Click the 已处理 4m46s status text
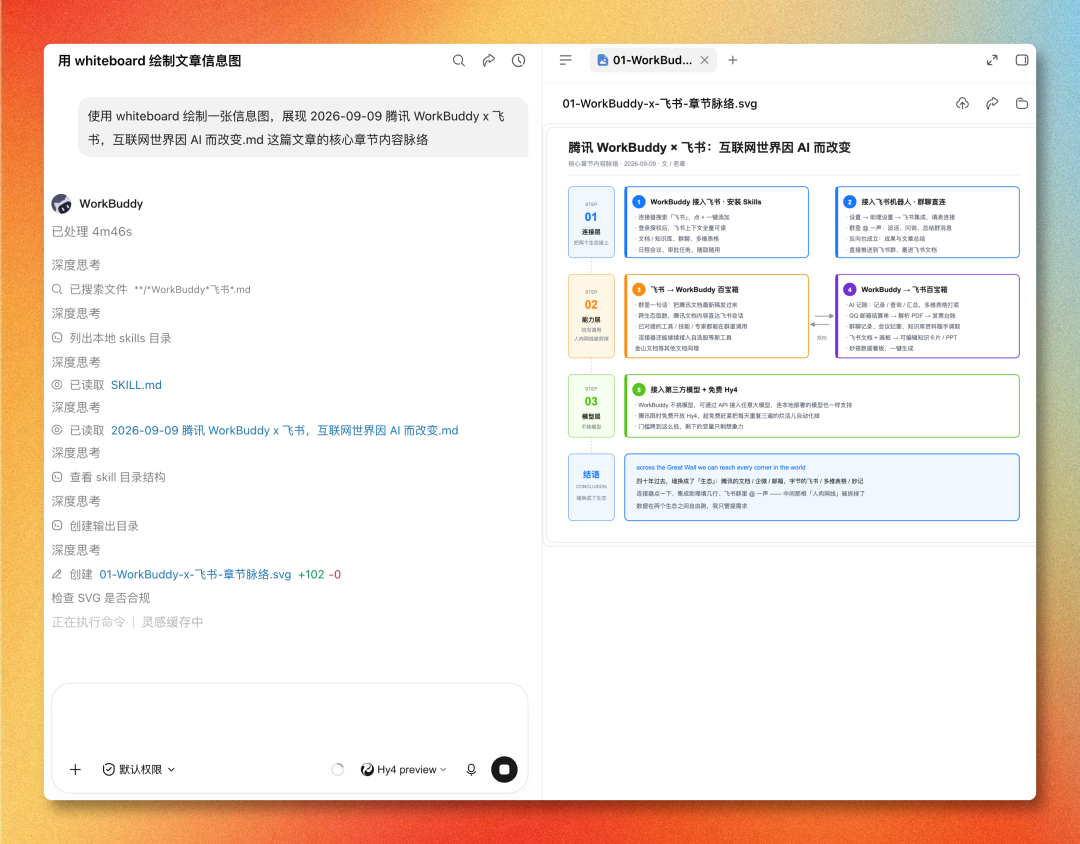 92,231
